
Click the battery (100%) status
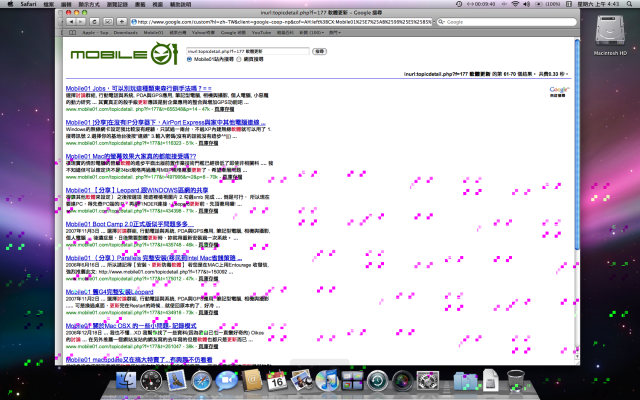(x=547, y=4)
